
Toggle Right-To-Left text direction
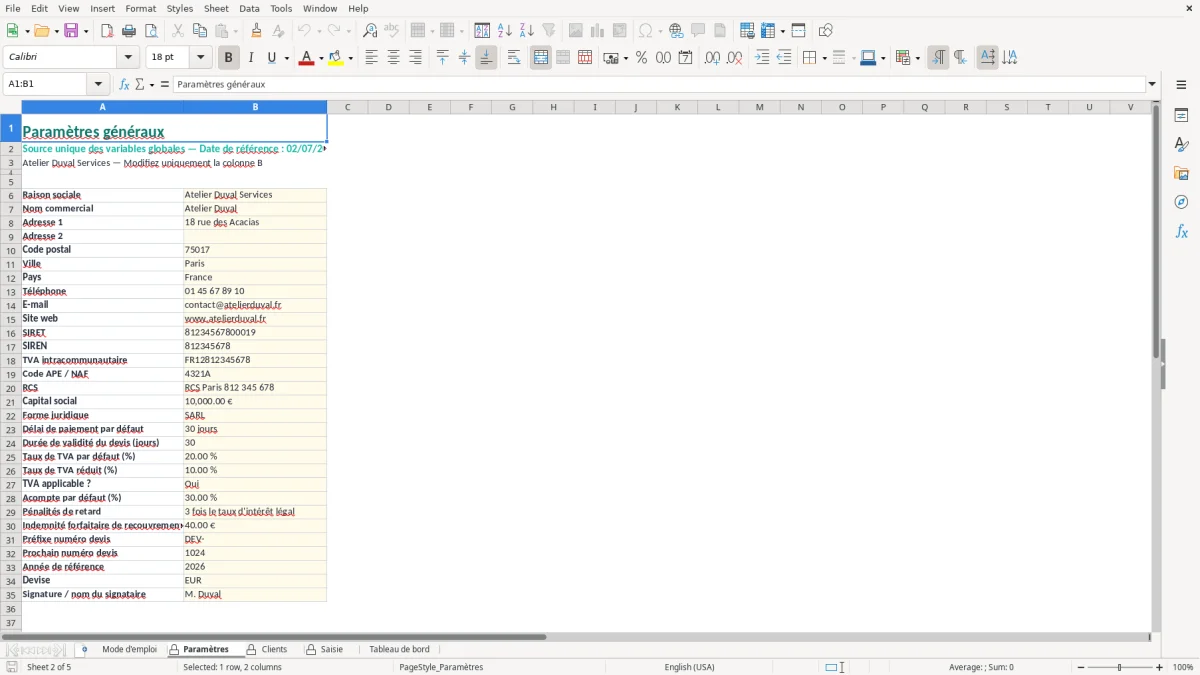click(x=960, y=58)
